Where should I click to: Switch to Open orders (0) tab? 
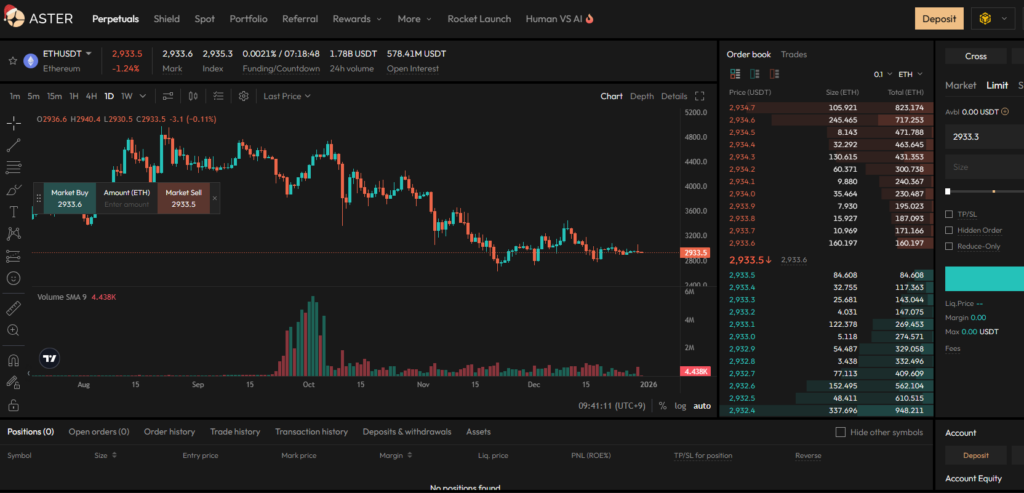(99, 432)
